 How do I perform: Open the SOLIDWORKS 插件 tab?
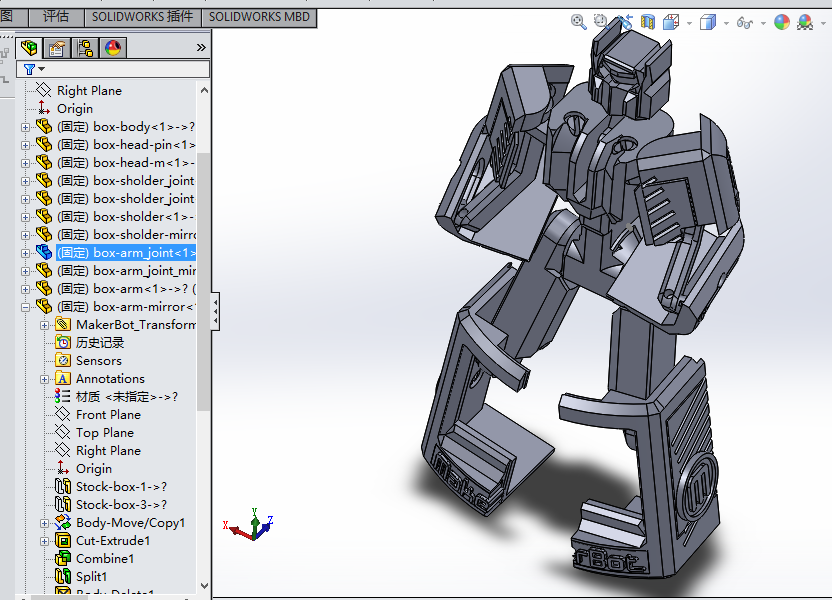coord(141,17)
